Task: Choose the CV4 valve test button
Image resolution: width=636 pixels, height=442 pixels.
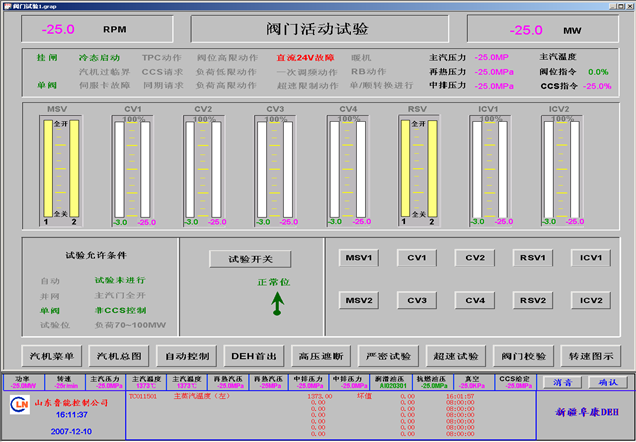Action: tap(475, 300)
